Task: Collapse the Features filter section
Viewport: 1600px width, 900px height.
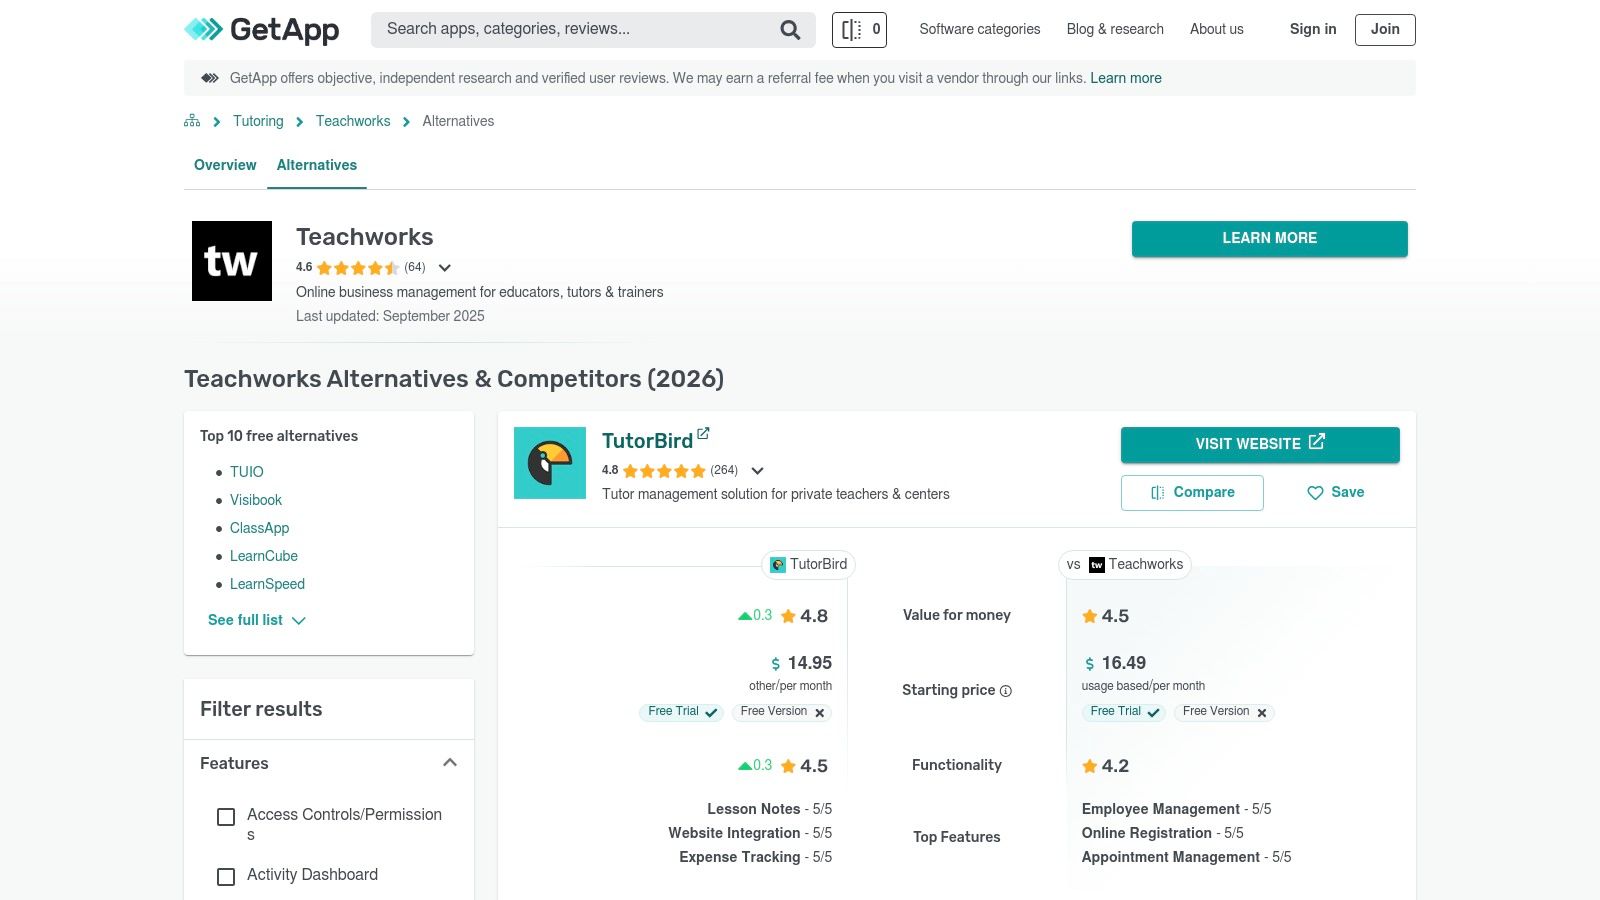Action: point(450,763)
